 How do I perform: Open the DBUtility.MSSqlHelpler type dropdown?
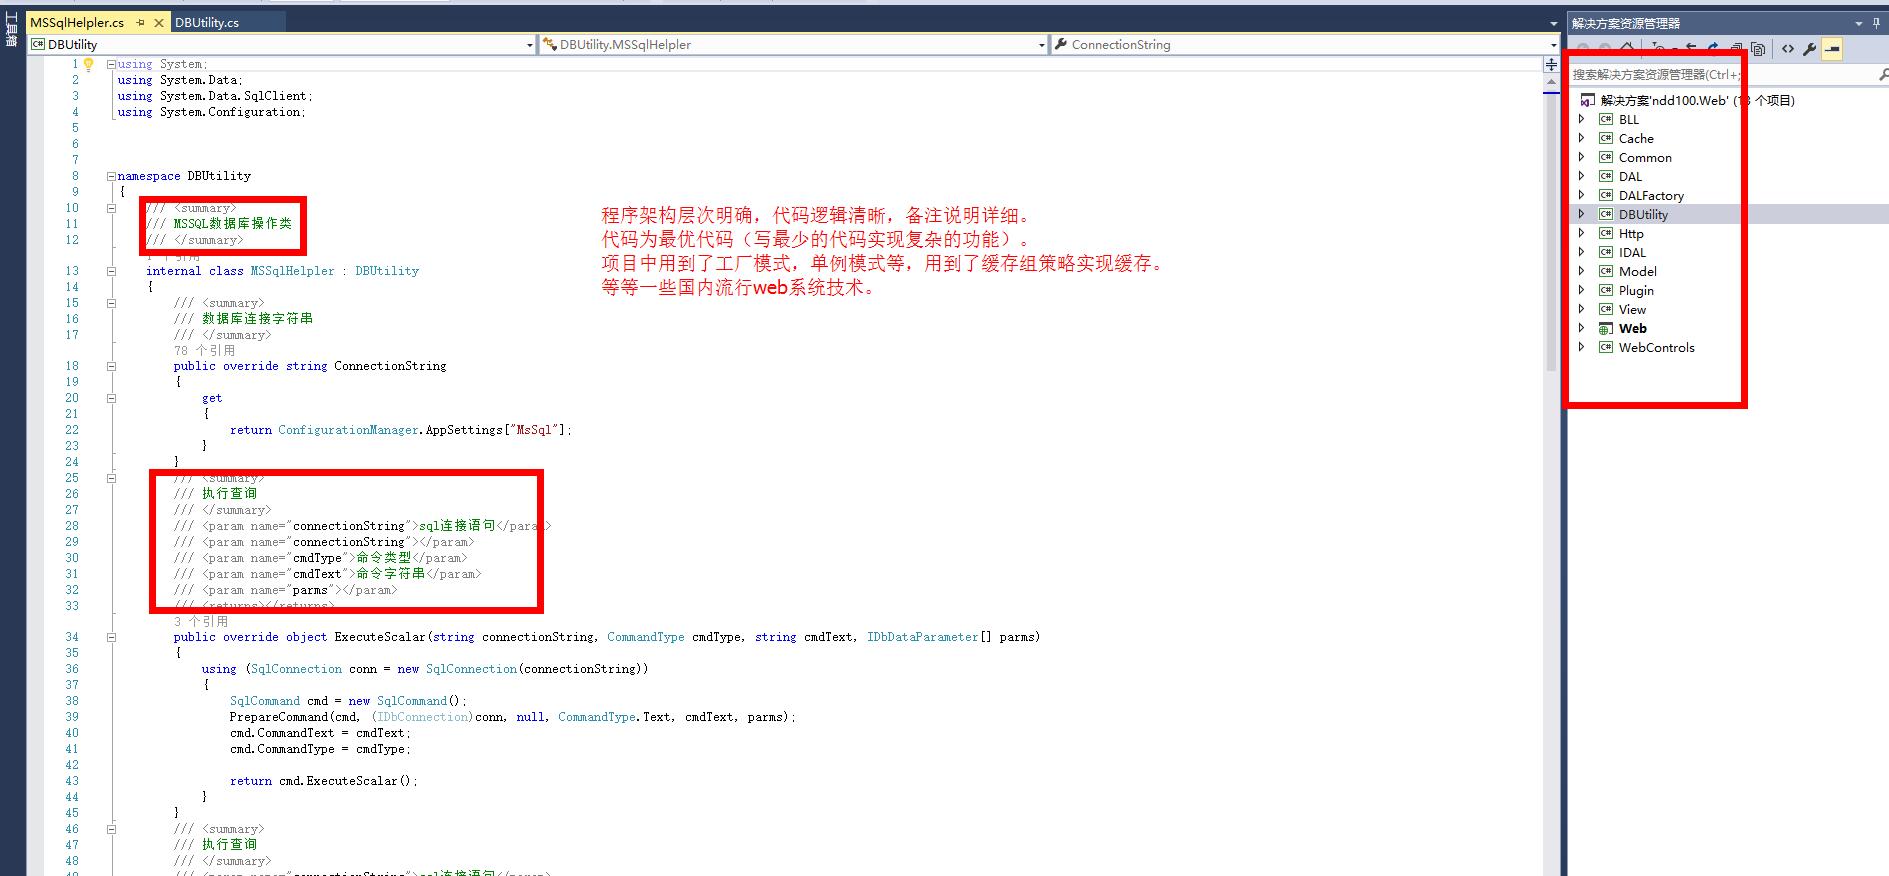point(1041,45)
